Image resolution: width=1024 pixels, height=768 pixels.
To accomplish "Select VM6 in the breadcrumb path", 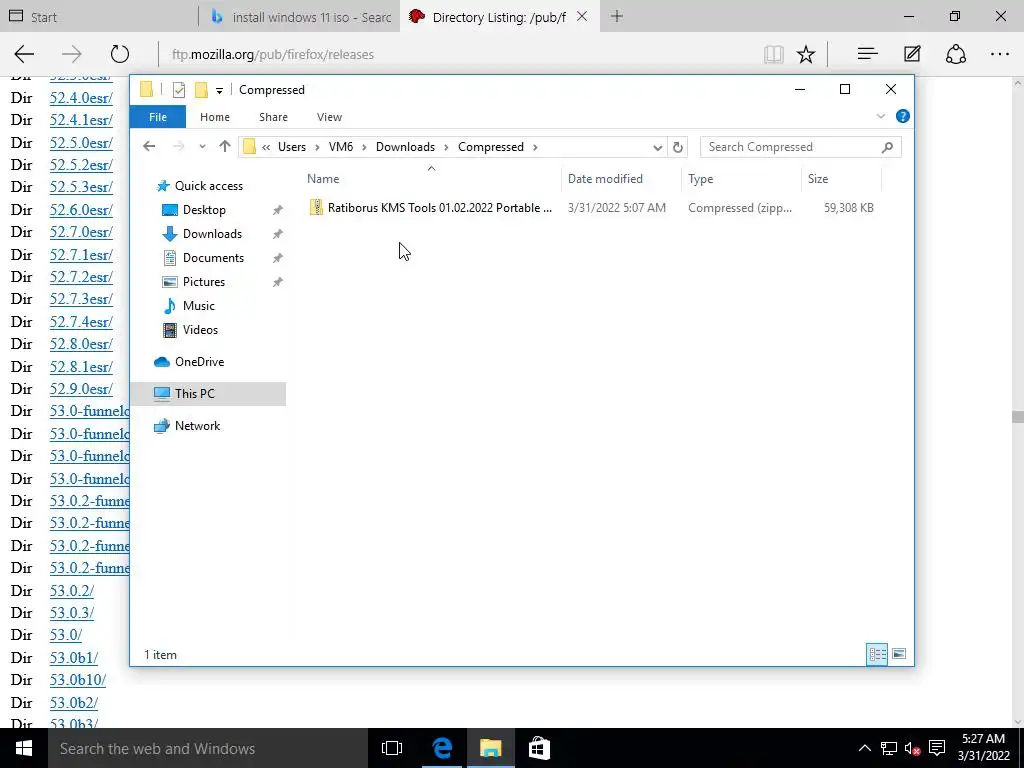I will pos(341,147).
